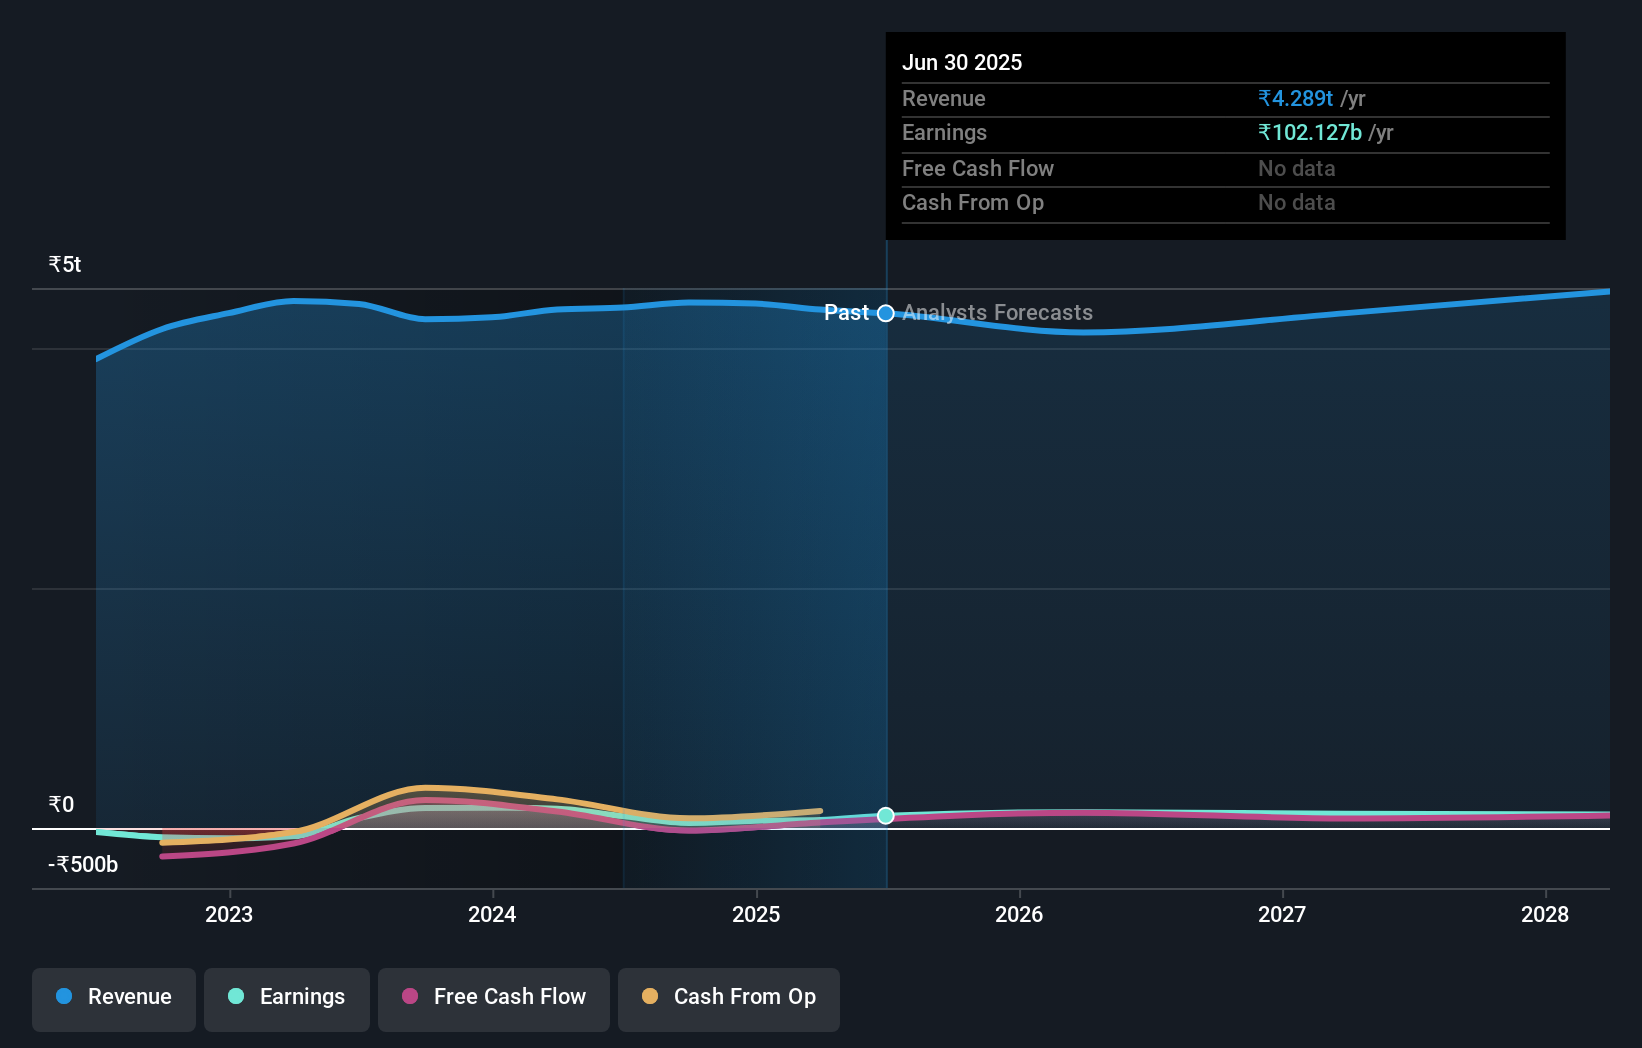
Task: Click the 2027 x-axis label
Action: (x=1282, y=914)
